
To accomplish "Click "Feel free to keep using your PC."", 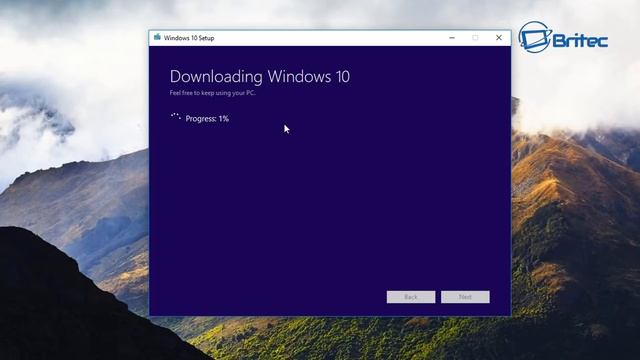I will (213, 93).
